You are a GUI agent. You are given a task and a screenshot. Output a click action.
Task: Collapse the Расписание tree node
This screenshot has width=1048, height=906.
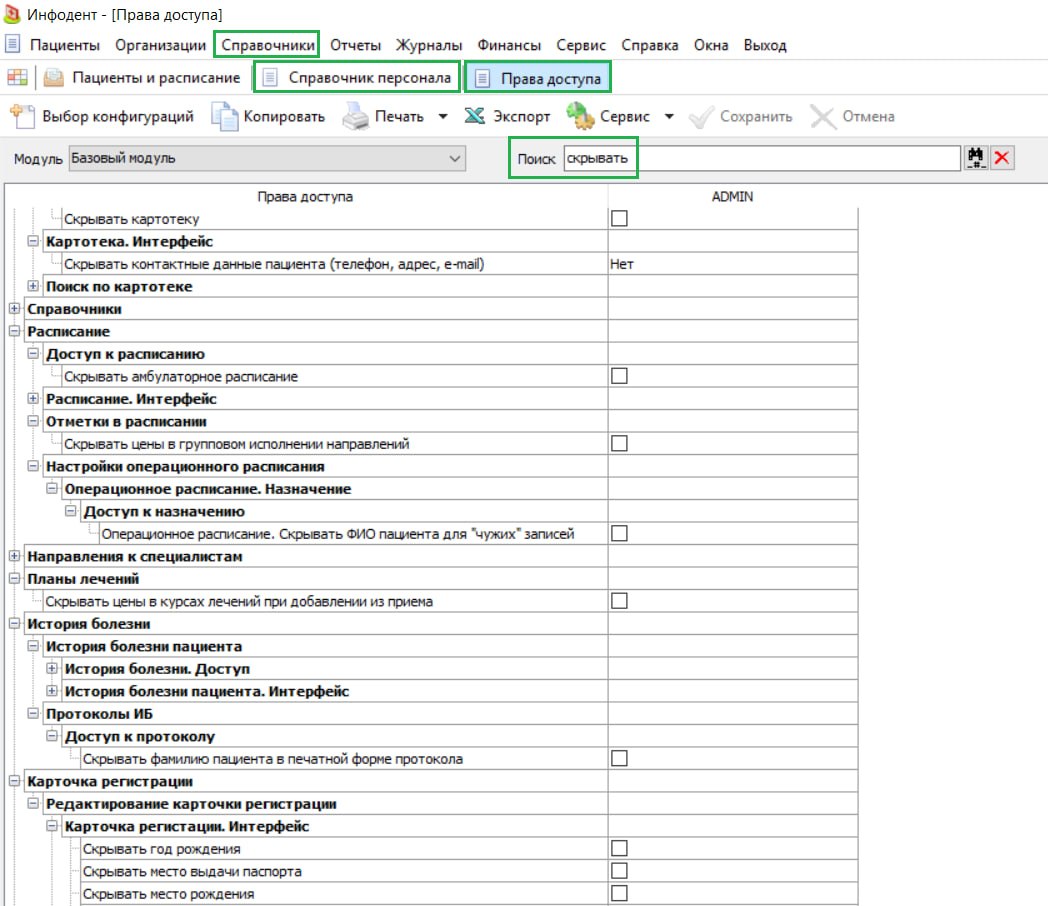[x=15, y=331]
